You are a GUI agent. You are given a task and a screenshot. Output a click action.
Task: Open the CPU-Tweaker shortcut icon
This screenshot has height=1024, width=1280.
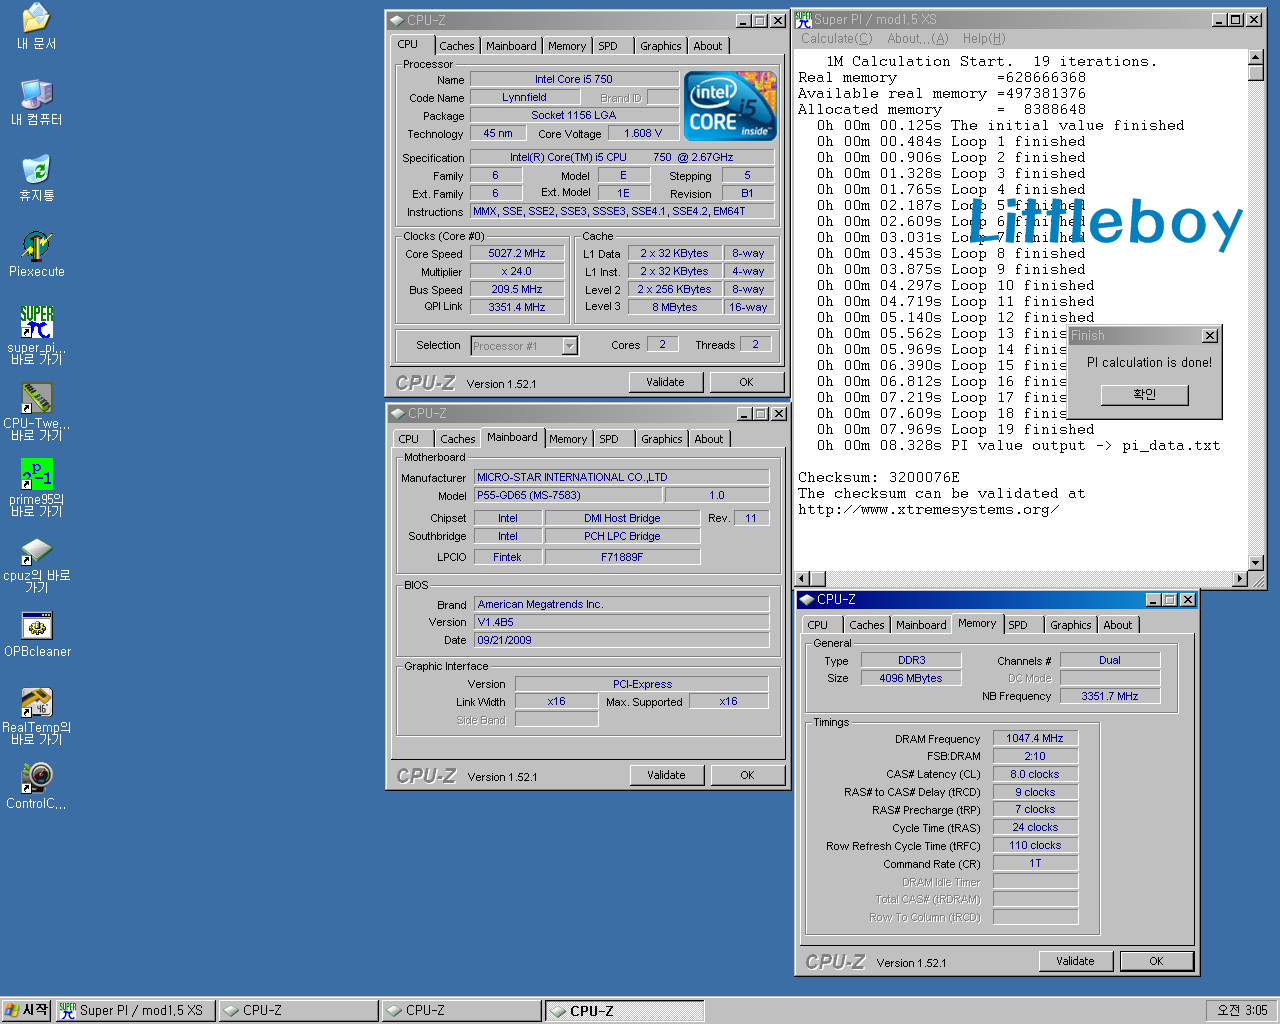[36, 398]
